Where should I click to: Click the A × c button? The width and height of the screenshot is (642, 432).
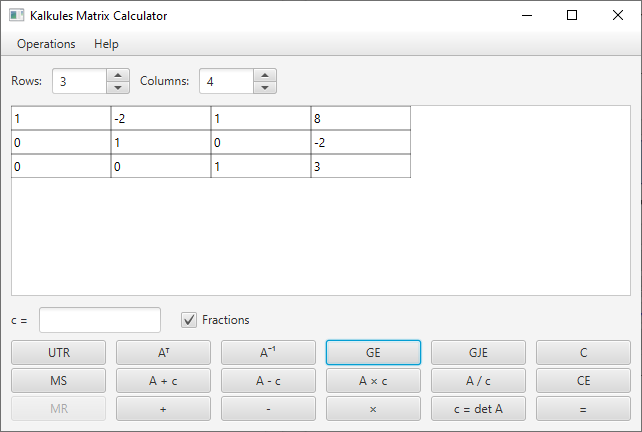pos(373,380)
